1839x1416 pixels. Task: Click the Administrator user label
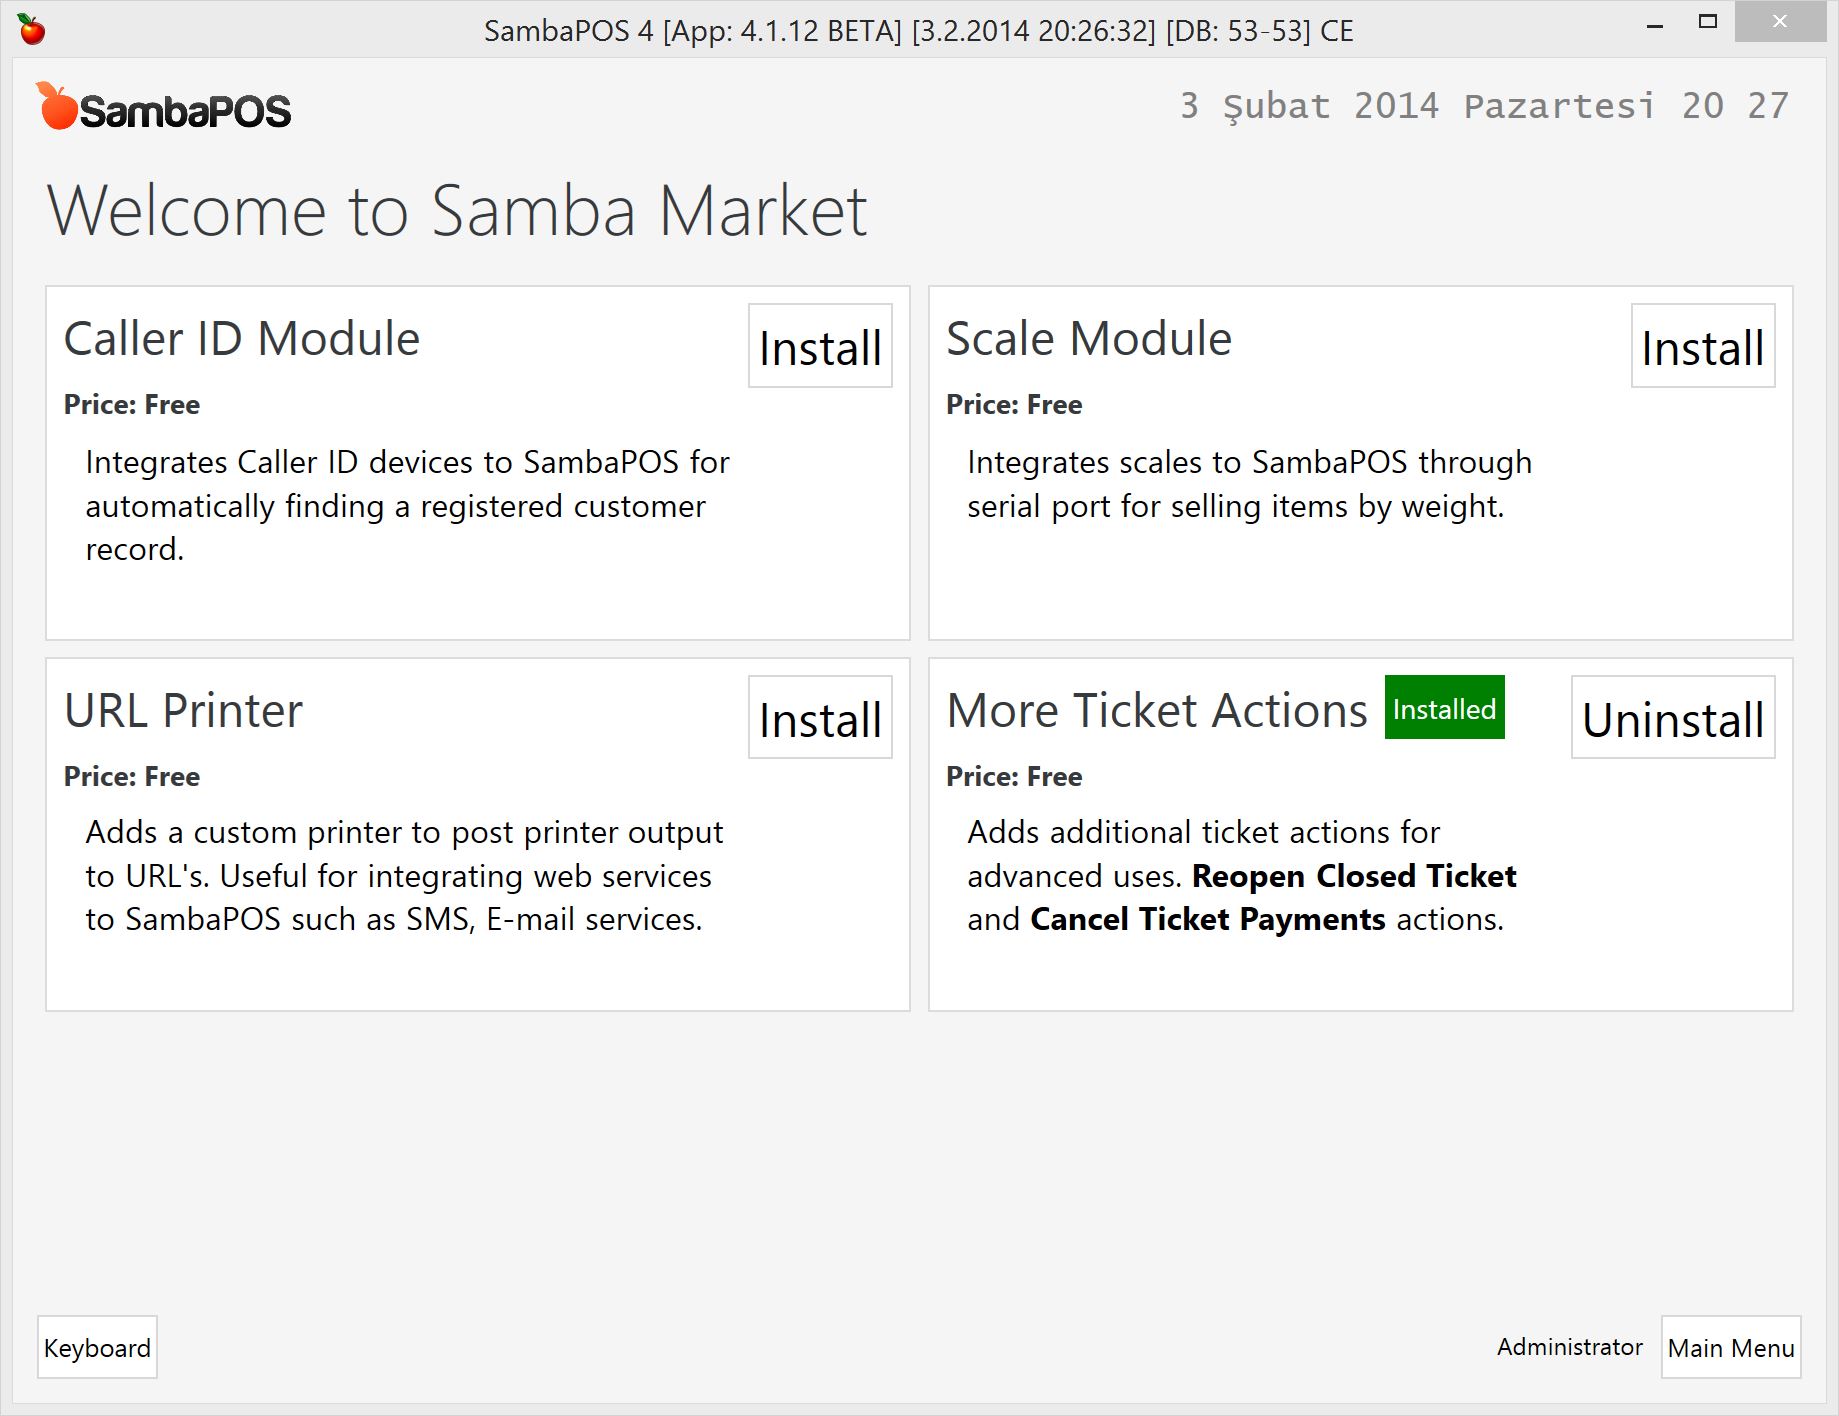pyautogui.click(x=1568, y=1347)
